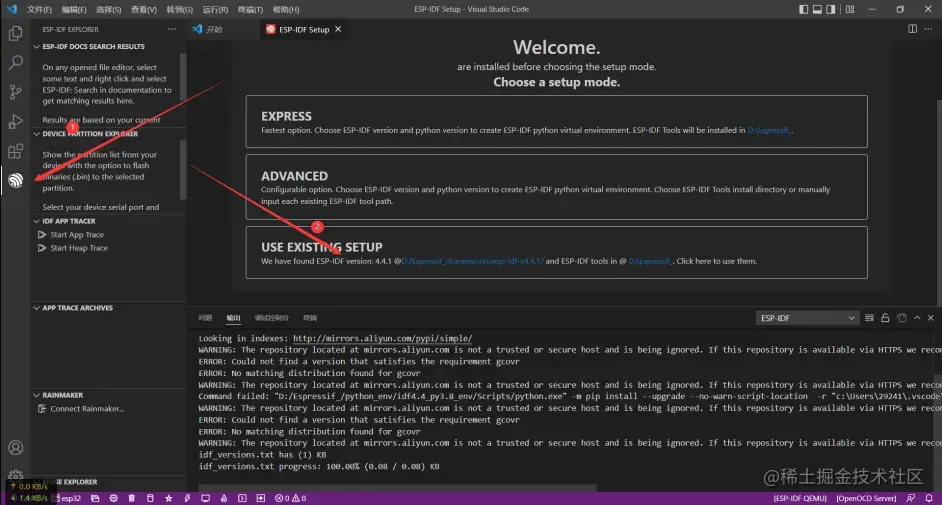This screenshot has width=942, height=505.
Task: Collapse App Trace Archives section
Action: click(x=108, y=307)
